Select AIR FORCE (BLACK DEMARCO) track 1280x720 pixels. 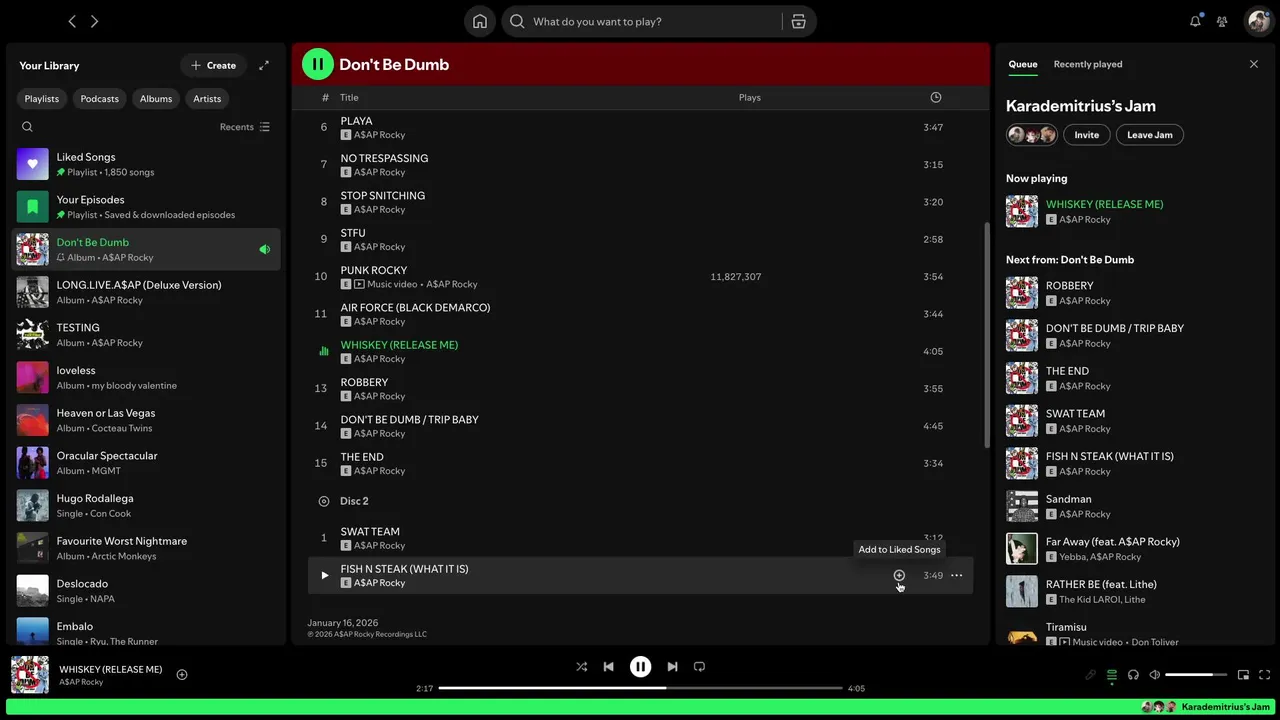tap(640, 314)
